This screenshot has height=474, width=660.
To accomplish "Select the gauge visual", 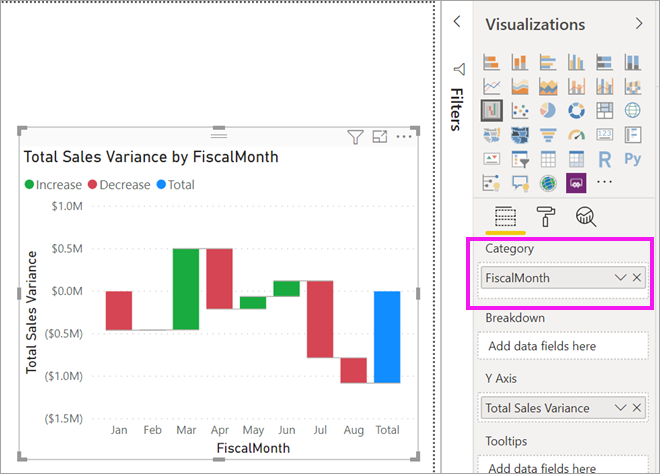I will 576,135.
